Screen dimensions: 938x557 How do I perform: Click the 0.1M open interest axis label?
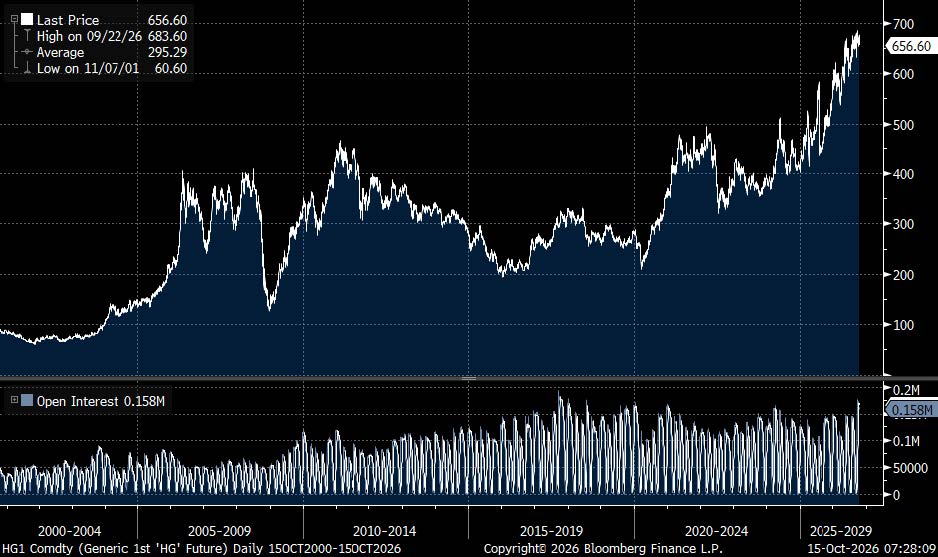(906, 441)
